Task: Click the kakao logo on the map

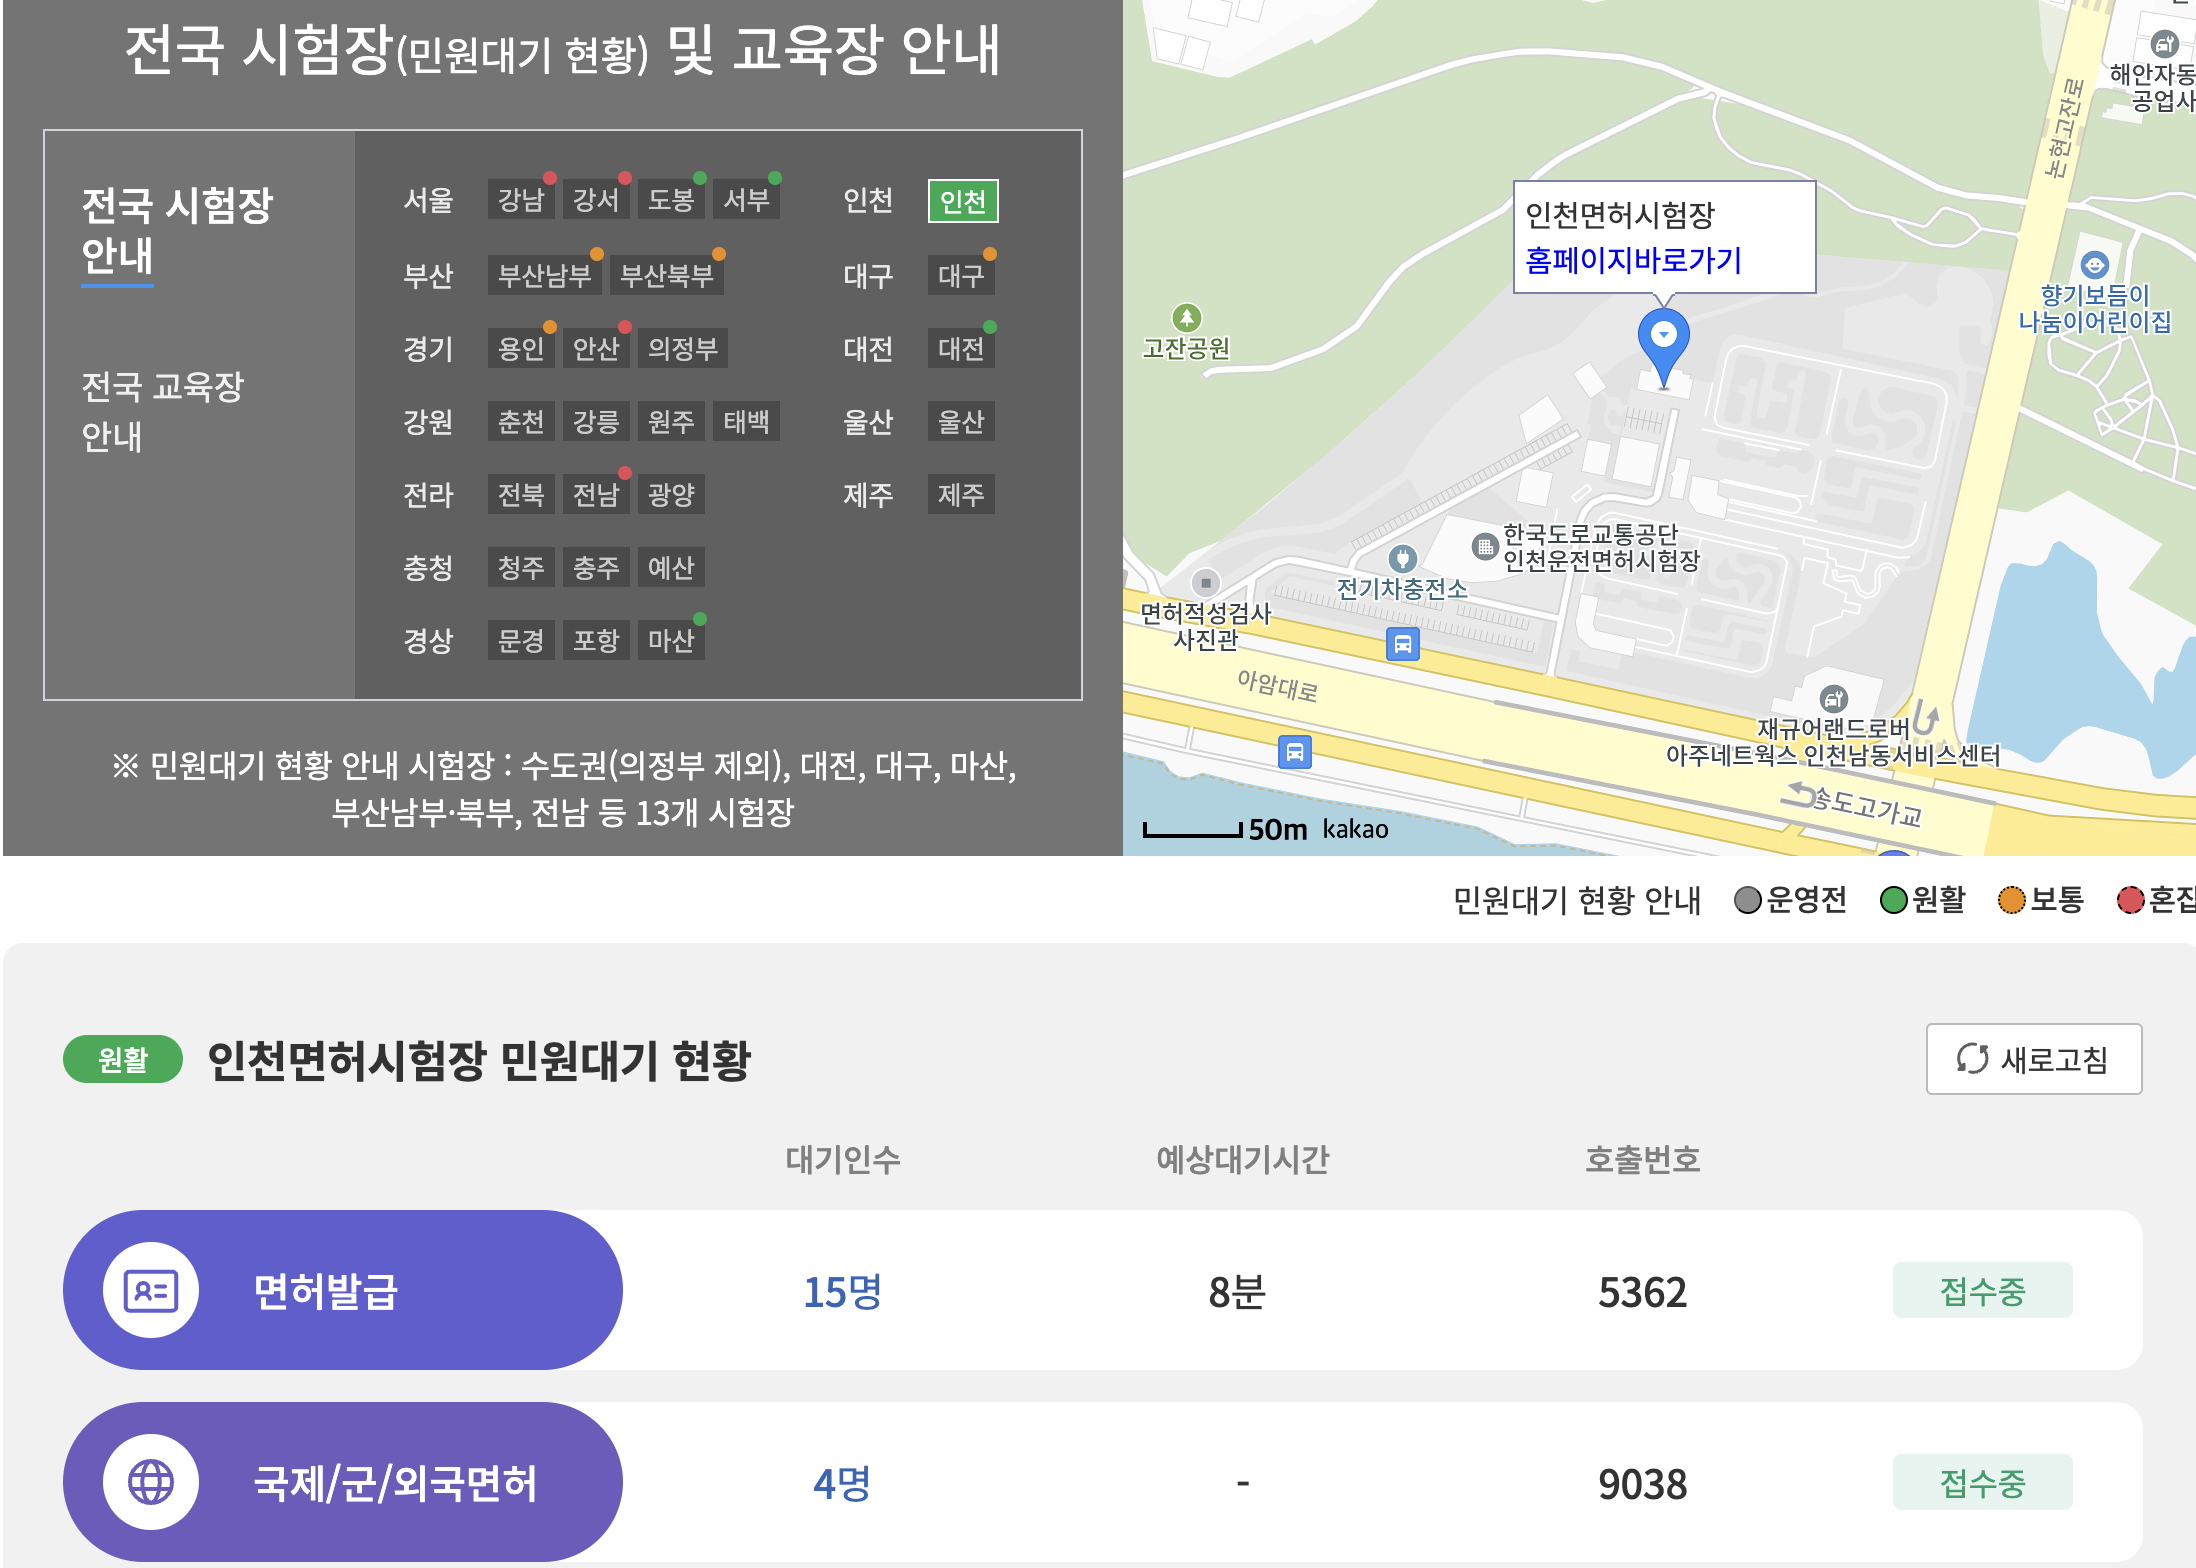Action: point(1355,828)
